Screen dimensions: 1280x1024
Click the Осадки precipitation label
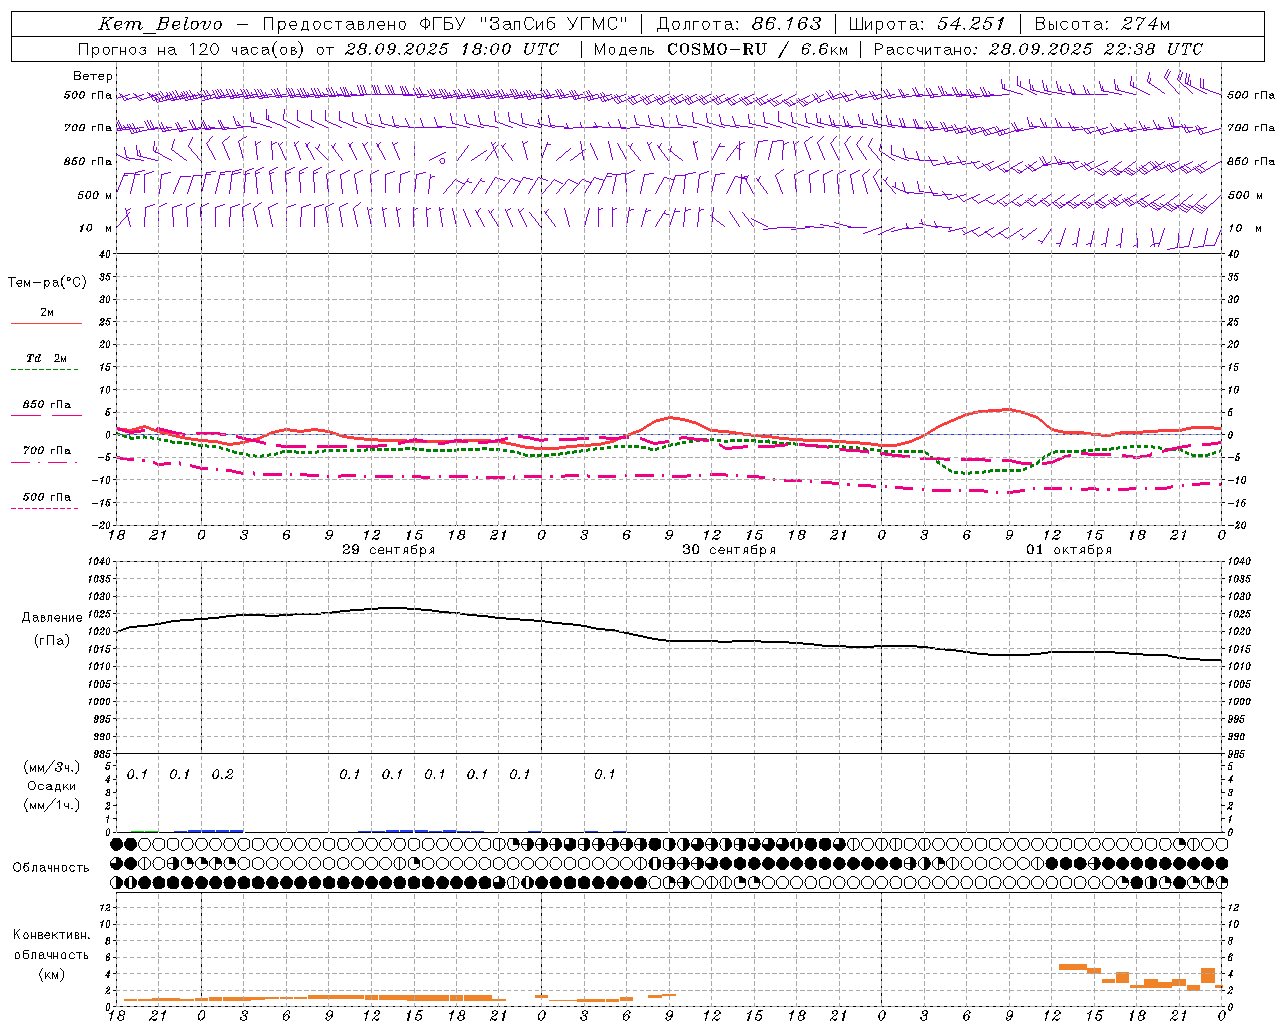click(52, 786)
